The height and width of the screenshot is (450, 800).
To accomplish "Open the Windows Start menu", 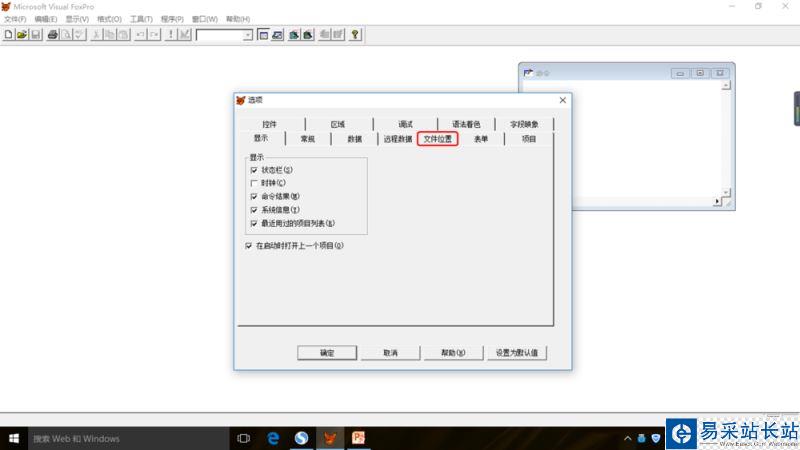I will [14, 438].
